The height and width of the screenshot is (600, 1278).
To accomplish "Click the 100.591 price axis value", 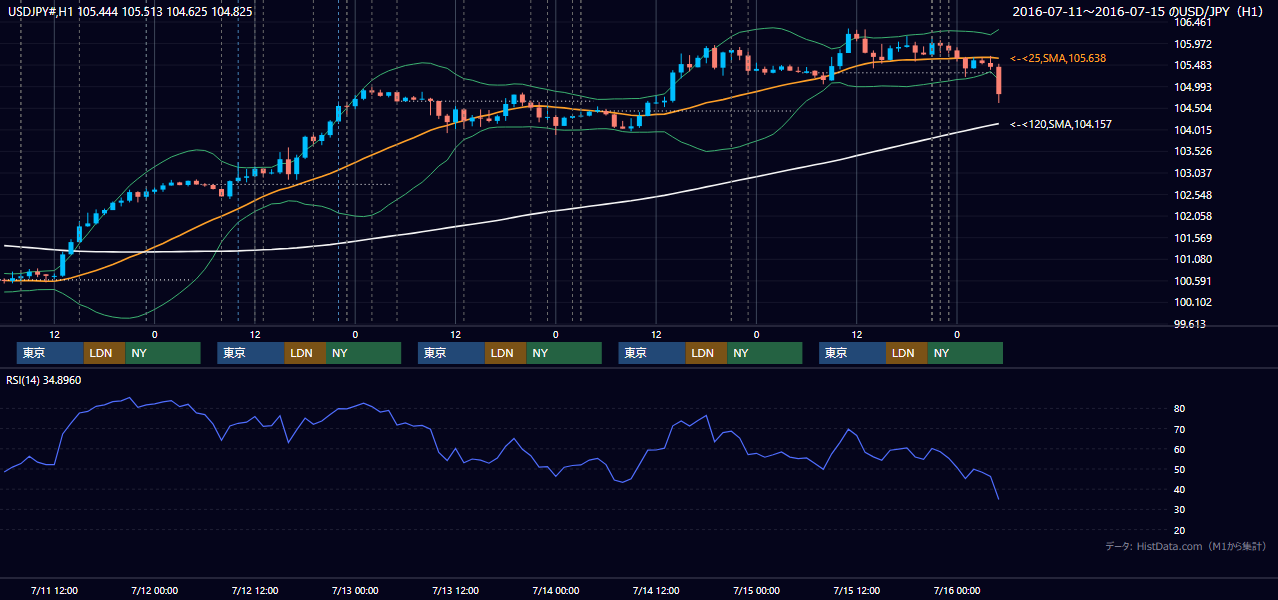I will tap(1192, 281).
